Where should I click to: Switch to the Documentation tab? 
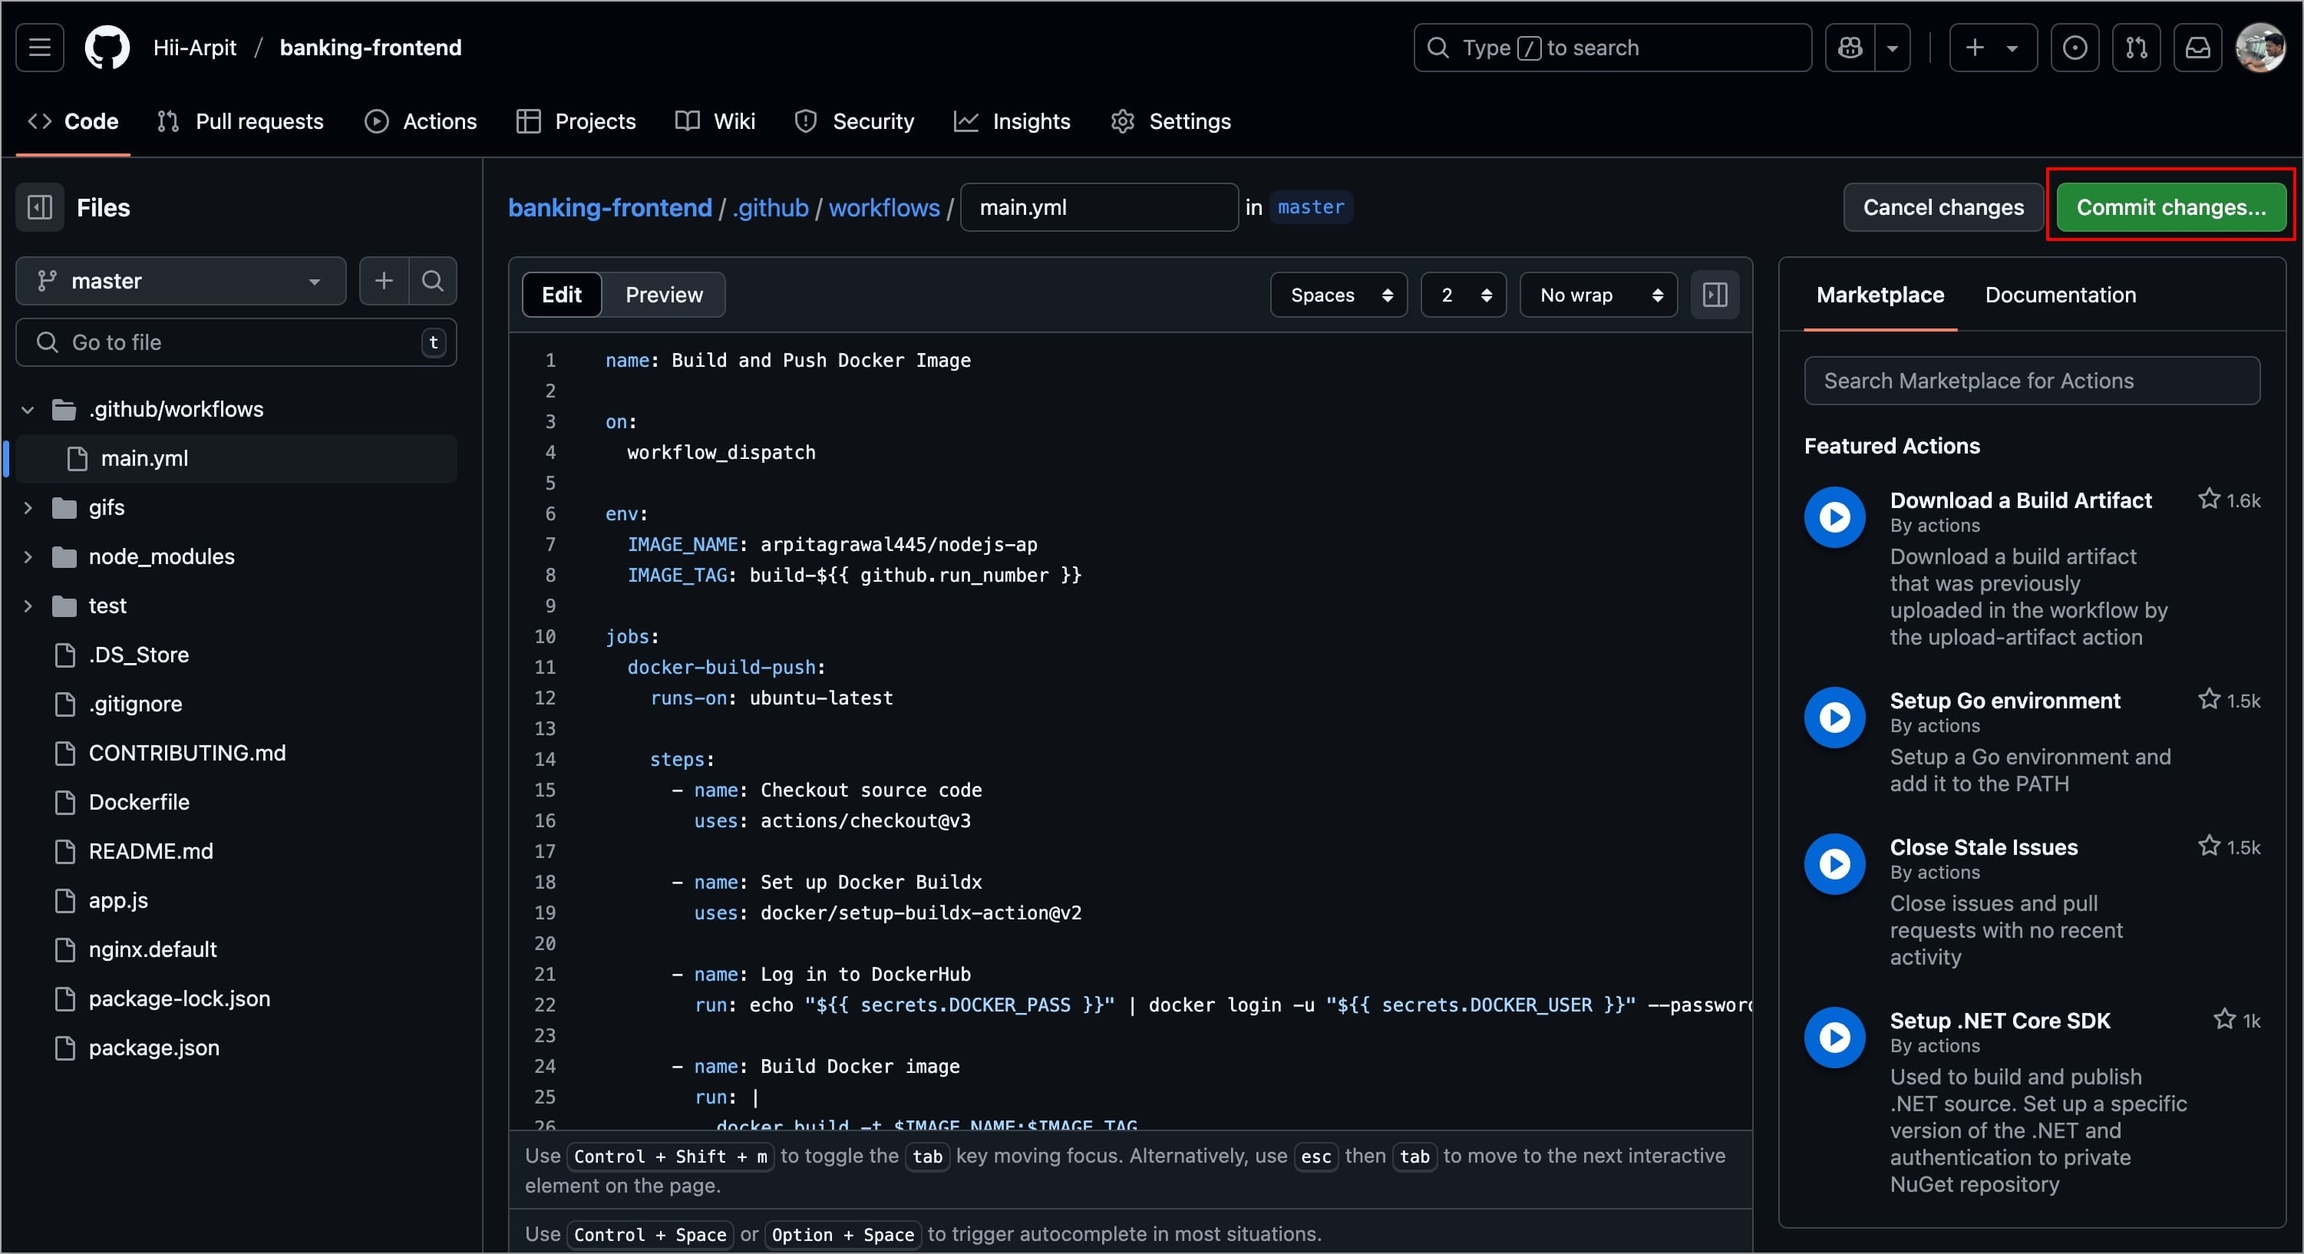[x=2060, y=295]
